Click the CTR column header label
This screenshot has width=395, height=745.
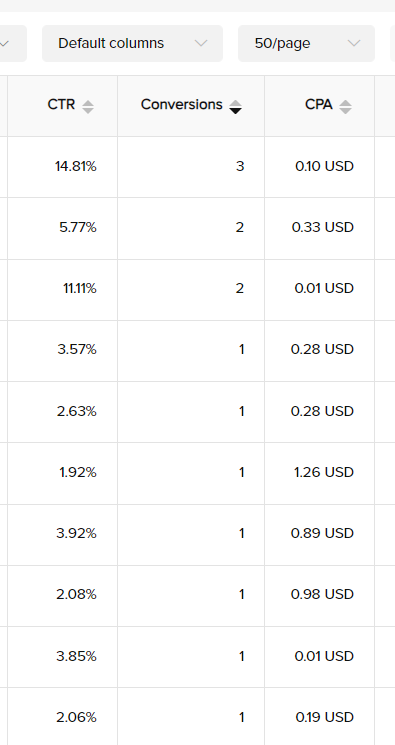click(x=61, y=105)
